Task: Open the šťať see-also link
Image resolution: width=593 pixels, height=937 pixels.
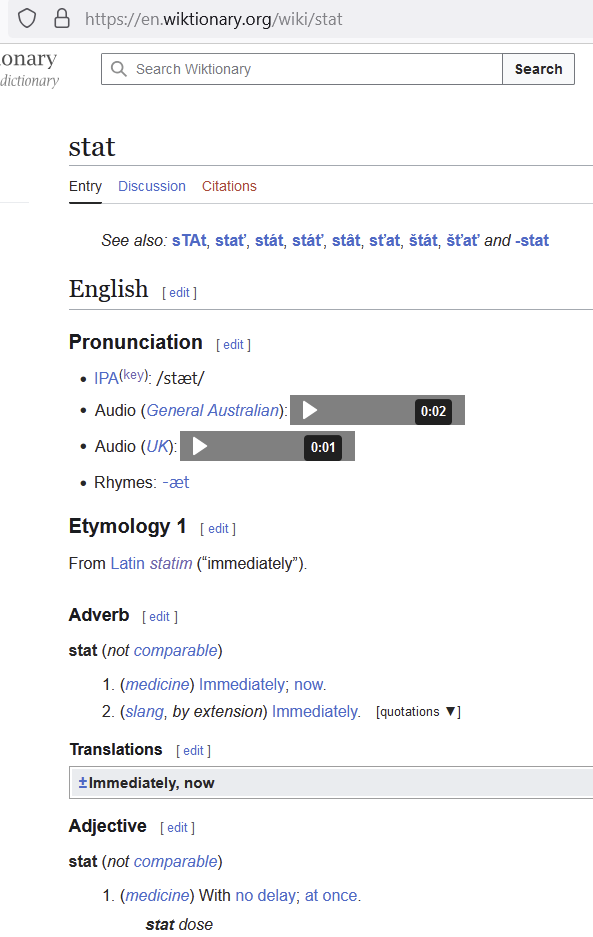Action: tap(463, 240)
